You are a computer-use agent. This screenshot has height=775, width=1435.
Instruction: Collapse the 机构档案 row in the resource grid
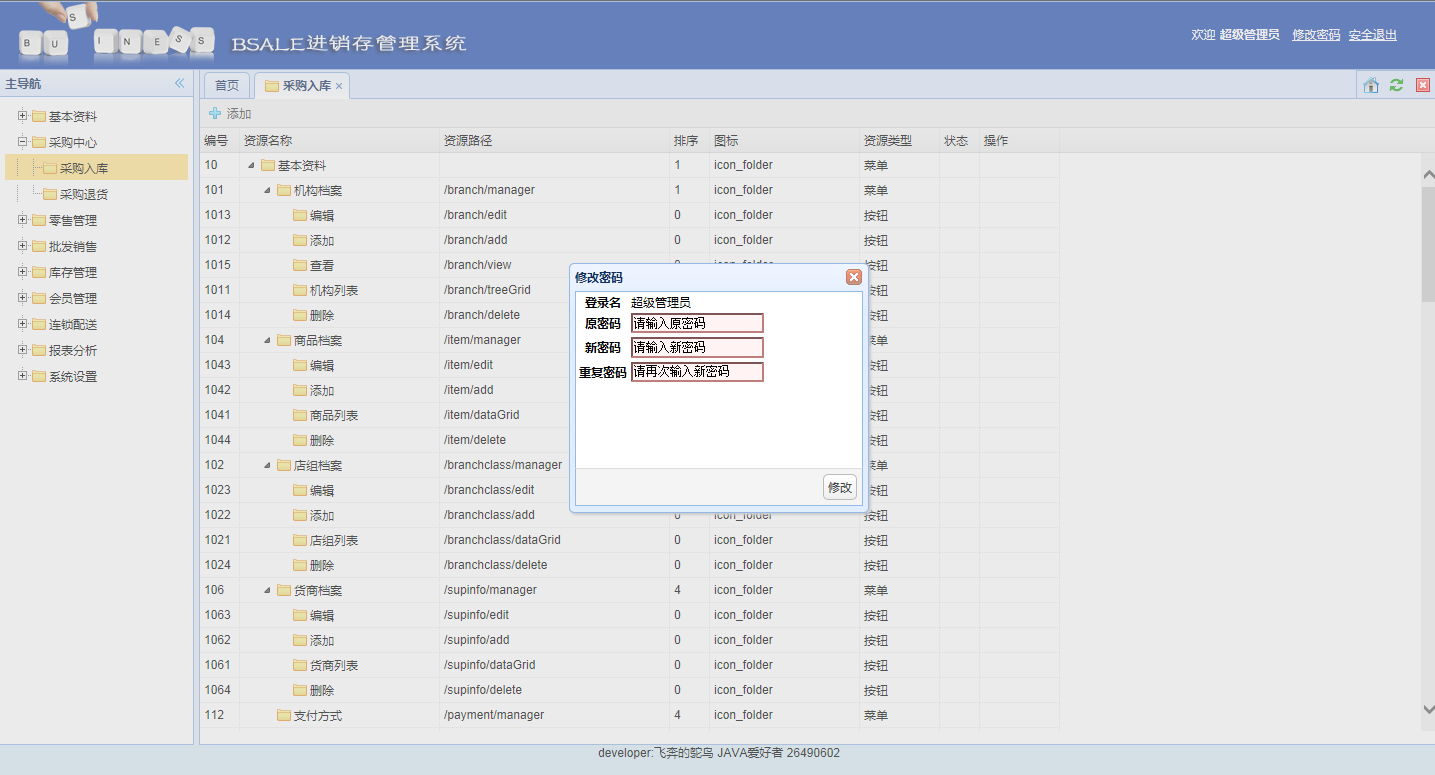point(267,190)
